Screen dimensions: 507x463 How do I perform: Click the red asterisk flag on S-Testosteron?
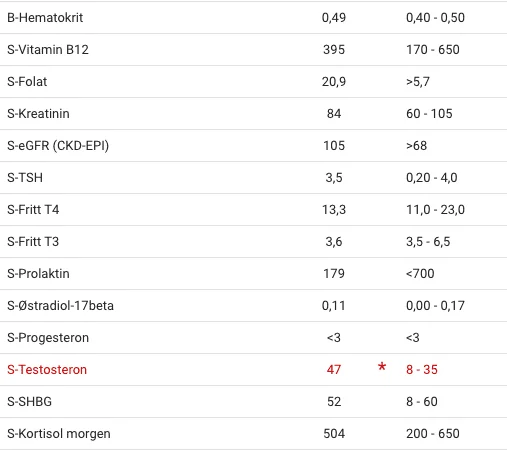tap(382, 367)
